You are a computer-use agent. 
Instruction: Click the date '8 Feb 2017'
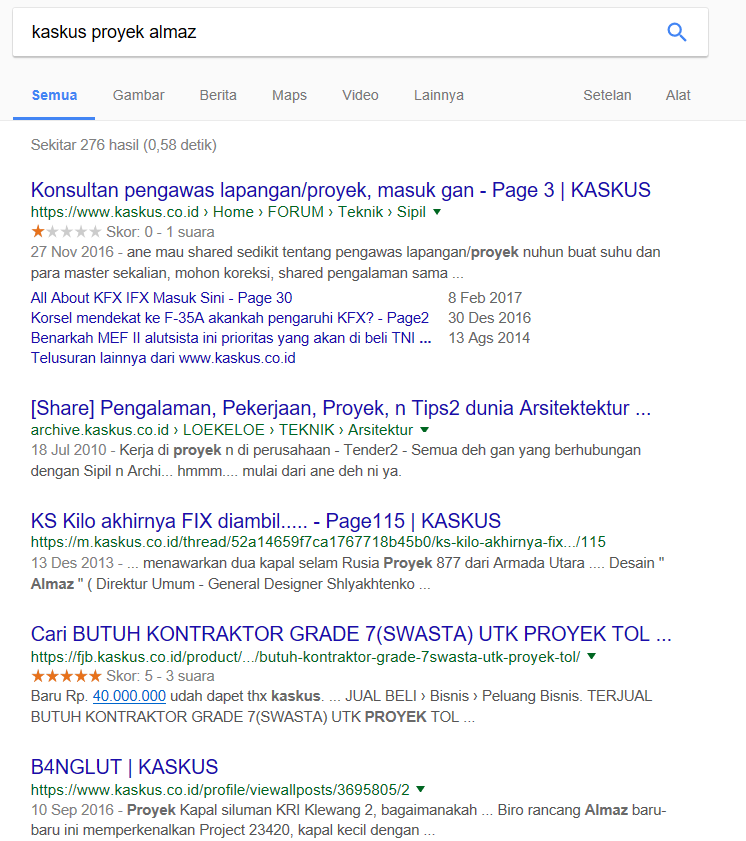point(485,298)
